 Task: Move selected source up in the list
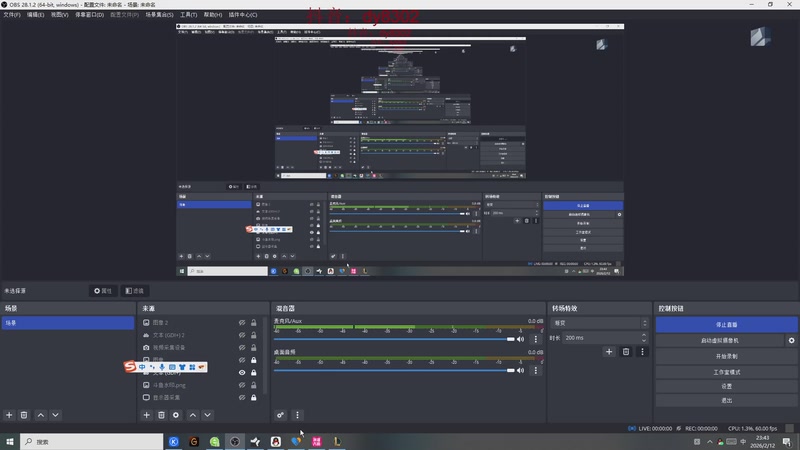pyautogui.click(x=193, y=415)
